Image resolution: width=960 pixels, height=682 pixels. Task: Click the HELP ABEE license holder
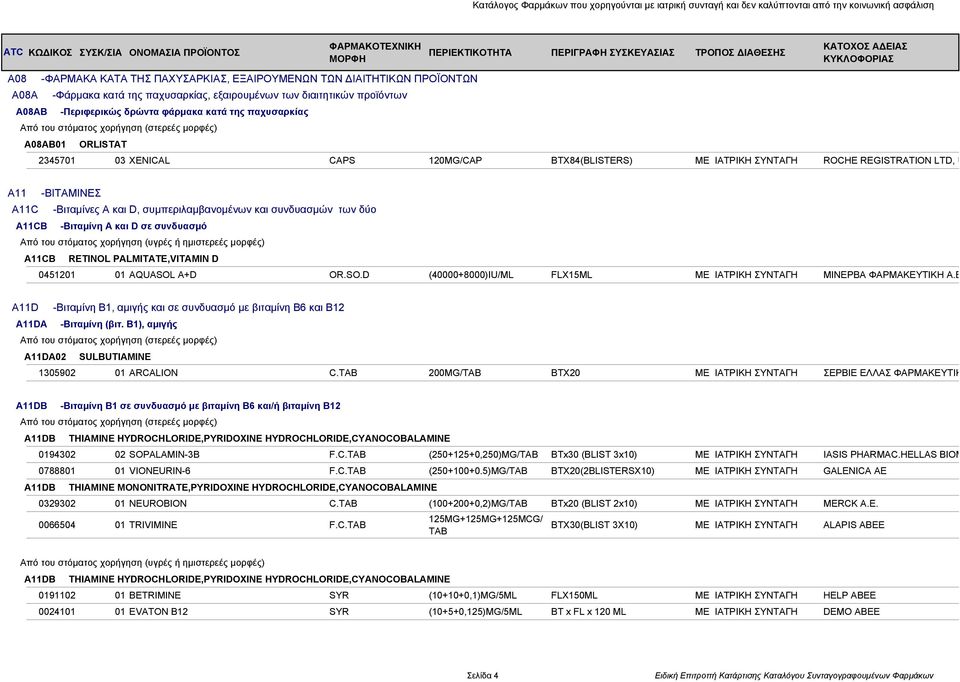pyautogui.click(x=849, y=596)
